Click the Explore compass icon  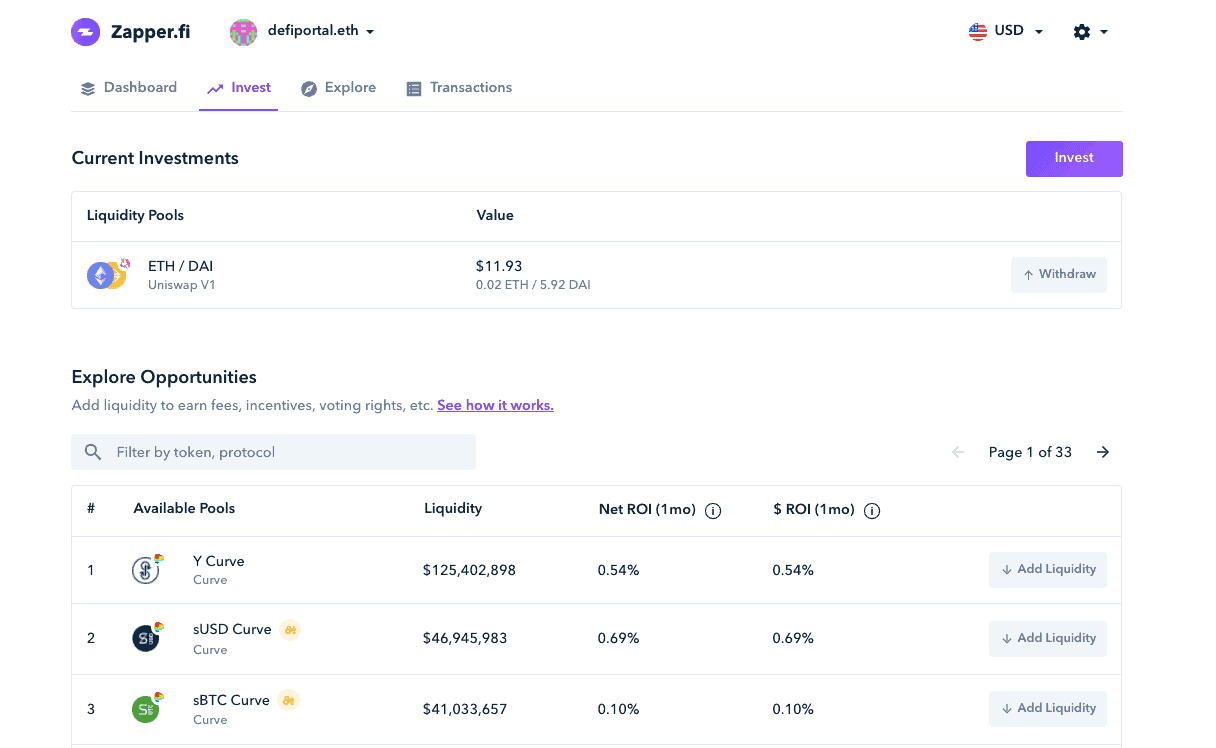(309, 89)
